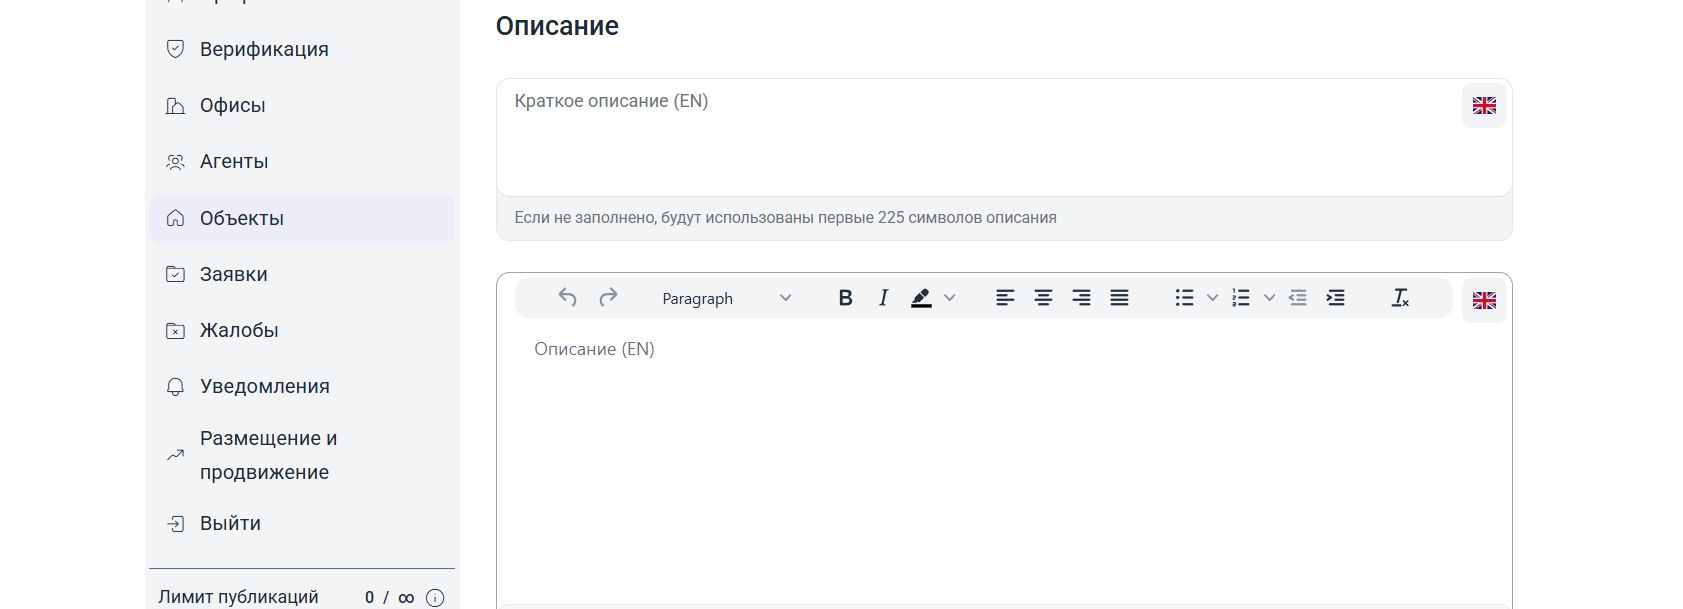Toggle italic formatting
1683x609 pixels.
click(x=883, y=298)
